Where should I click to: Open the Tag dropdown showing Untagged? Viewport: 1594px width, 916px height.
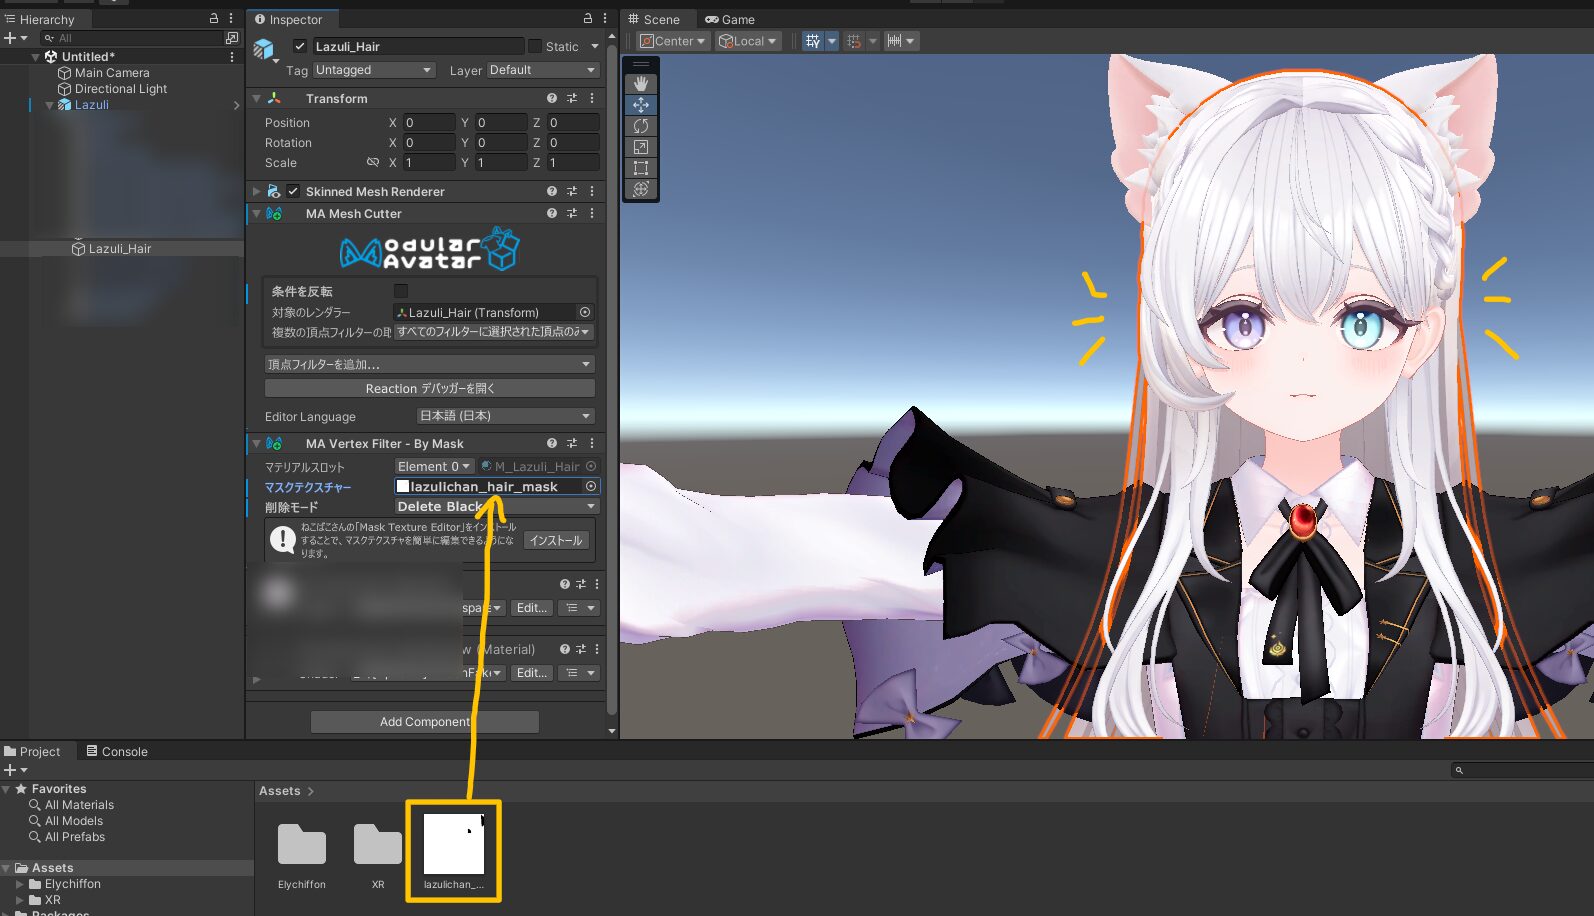coord(373,70)
